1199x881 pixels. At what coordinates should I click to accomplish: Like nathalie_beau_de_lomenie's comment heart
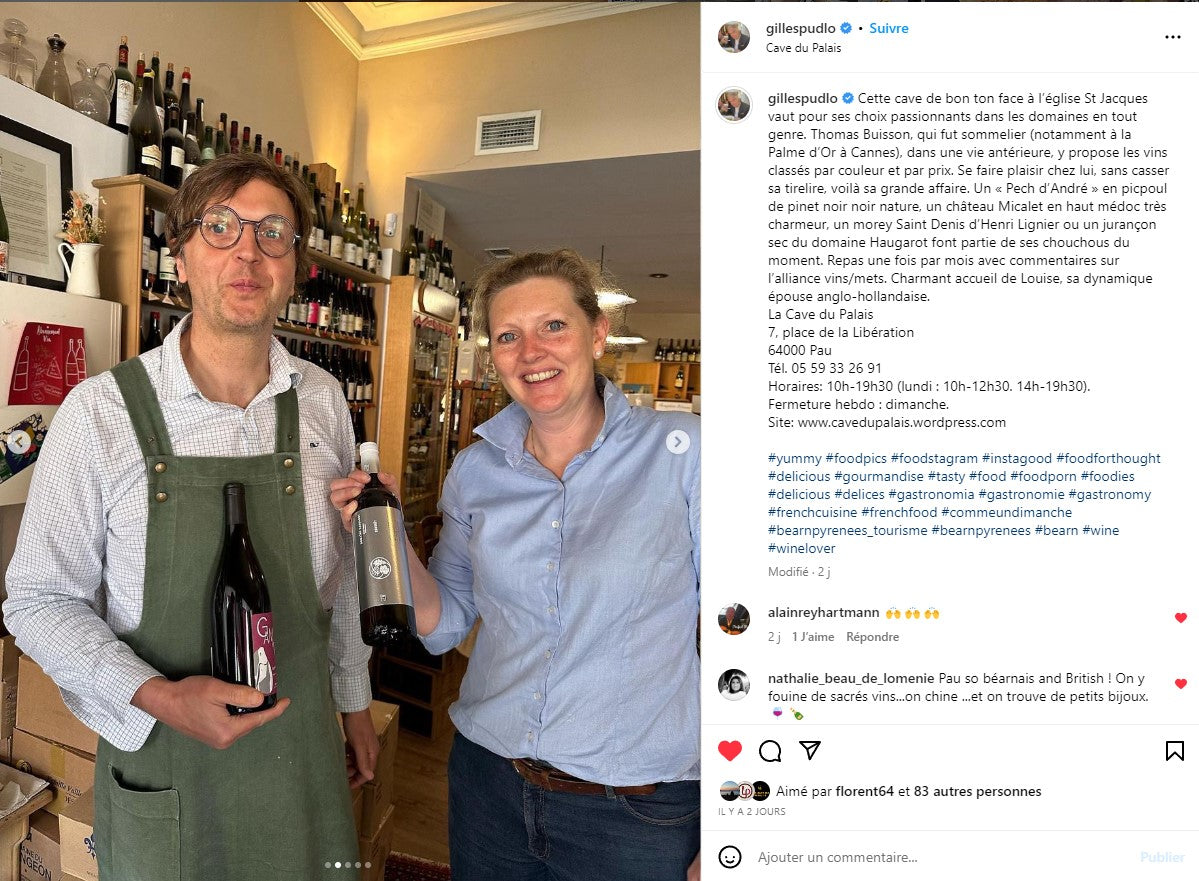[x=1181, y=684]
